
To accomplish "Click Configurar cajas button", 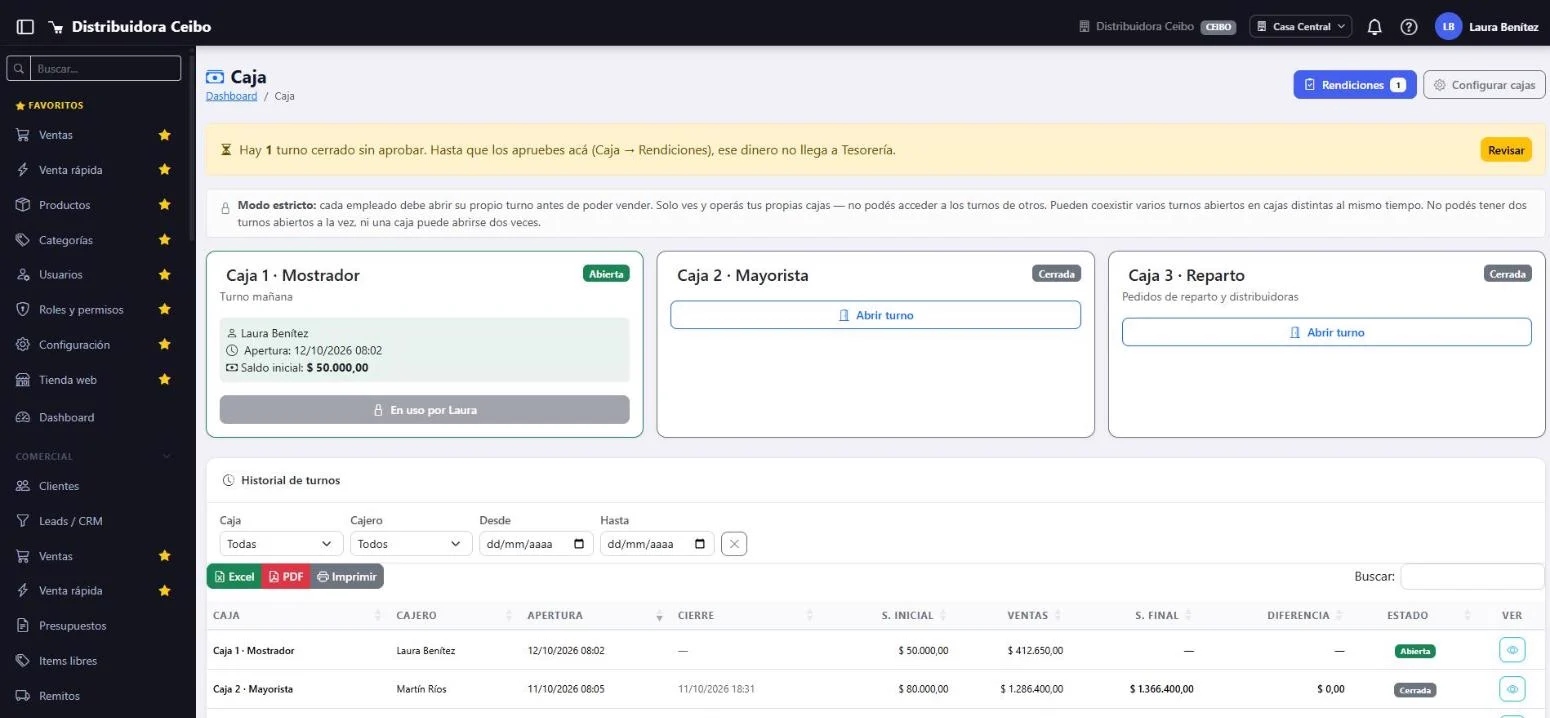I will tap(1484, 85).
